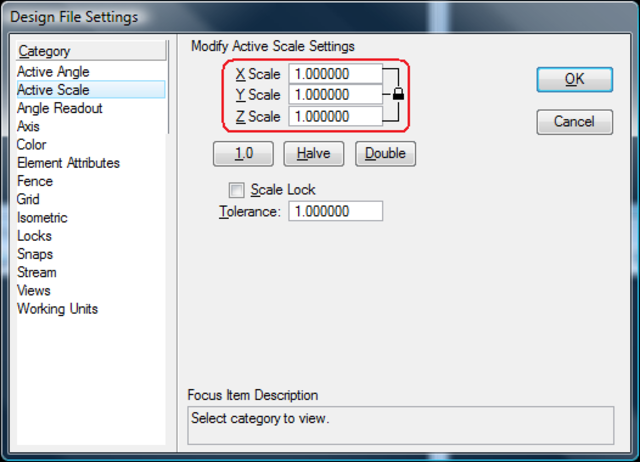The image size is (640, 462).
Task: Click the Focus Item Description box
Action: pos(400,425)
